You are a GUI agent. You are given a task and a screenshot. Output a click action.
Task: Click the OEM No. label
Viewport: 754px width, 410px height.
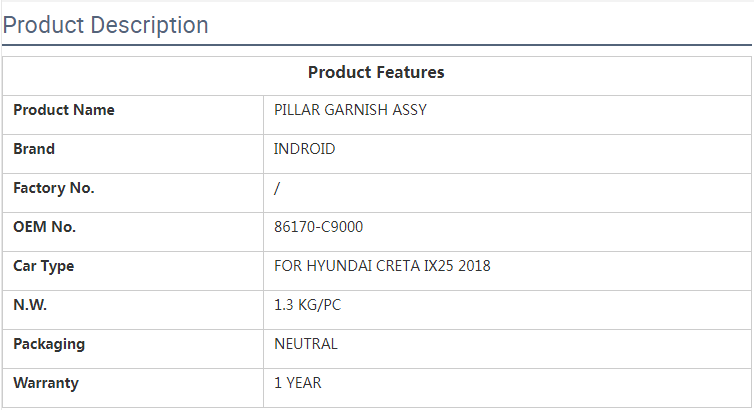44,227
